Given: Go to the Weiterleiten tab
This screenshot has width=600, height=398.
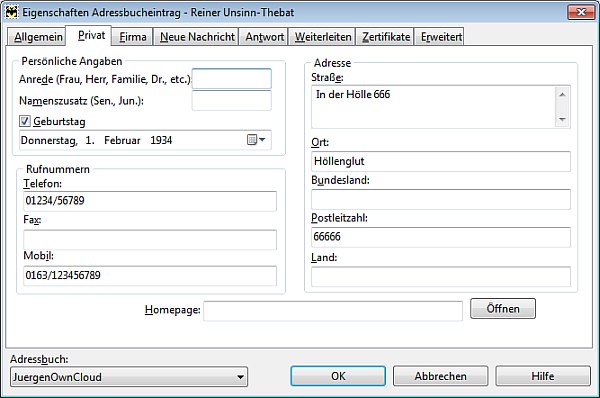Looking at the screenshot, I should tap(322, 37).
